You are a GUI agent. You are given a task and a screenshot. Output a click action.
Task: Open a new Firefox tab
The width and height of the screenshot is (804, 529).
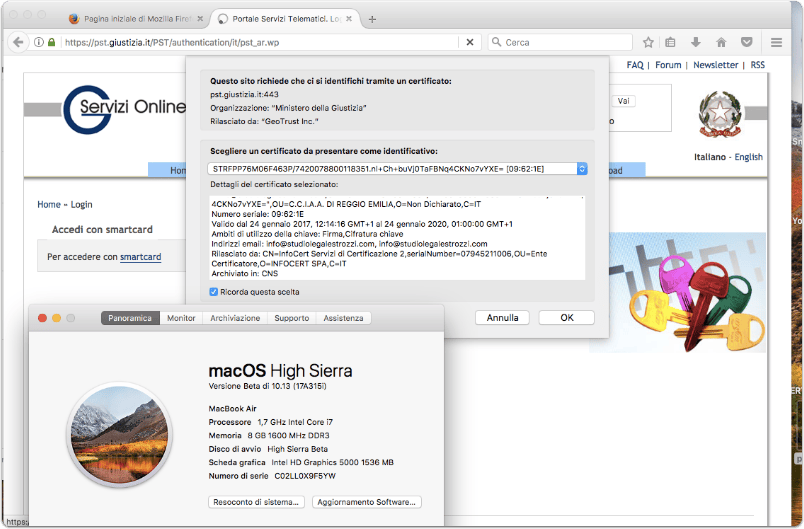coord(372,19)
